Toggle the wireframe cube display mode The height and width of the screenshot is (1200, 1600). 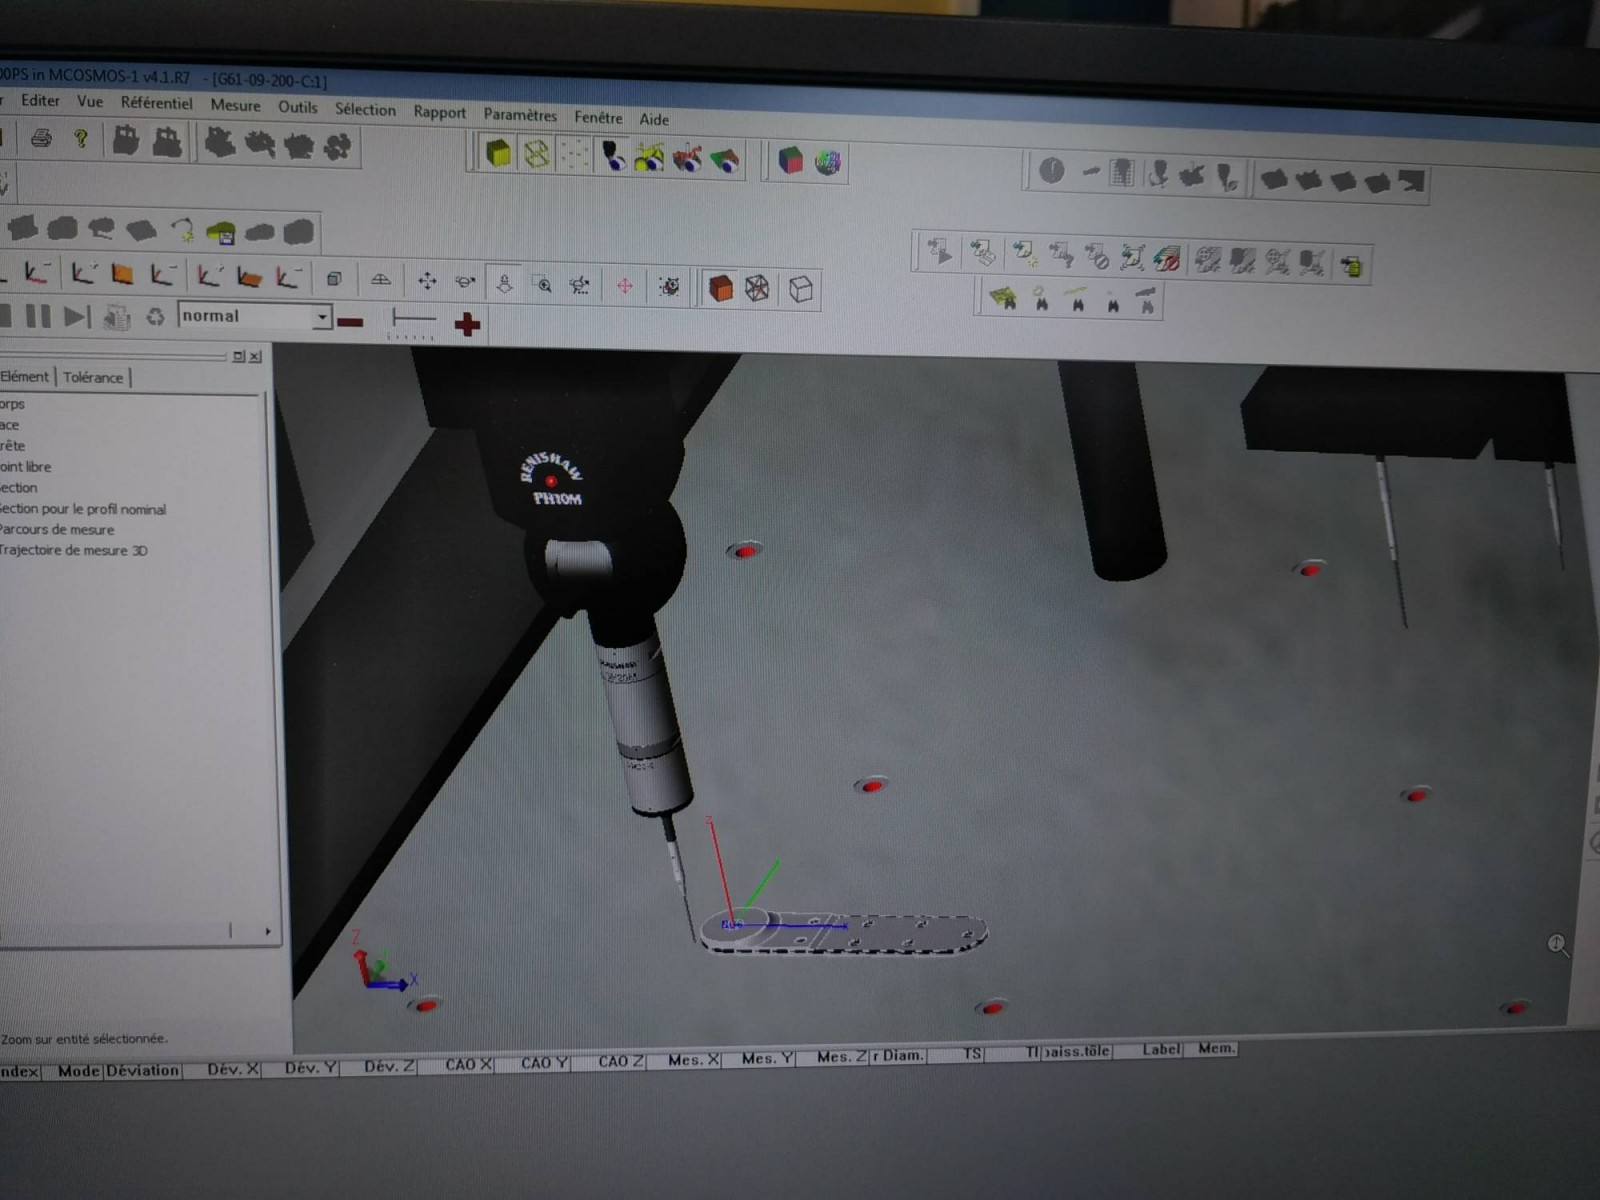tap(758, 289)
